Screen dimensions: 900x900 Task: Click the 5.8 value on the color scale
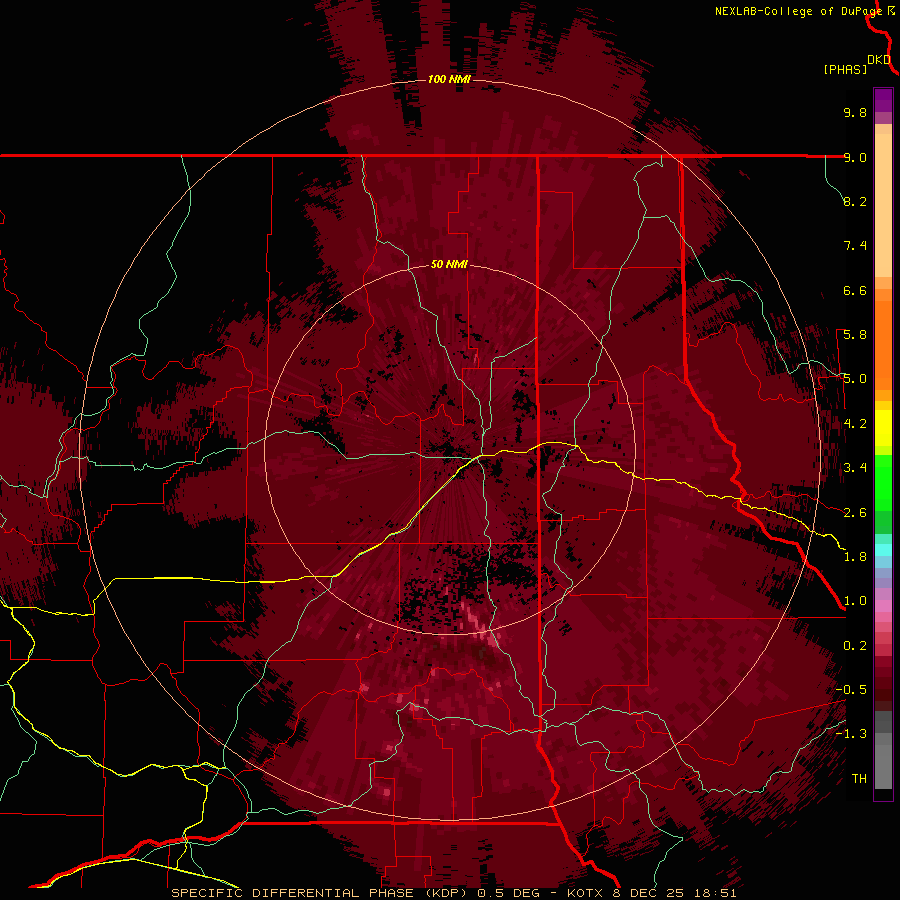click(855, 335)
